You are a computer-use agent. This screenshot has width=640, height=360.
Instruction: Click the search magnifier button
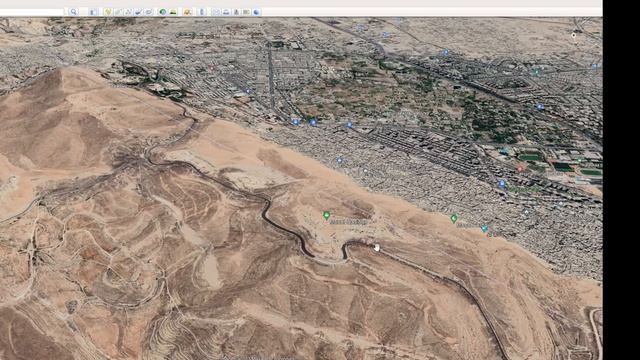(x=73, y=12)
